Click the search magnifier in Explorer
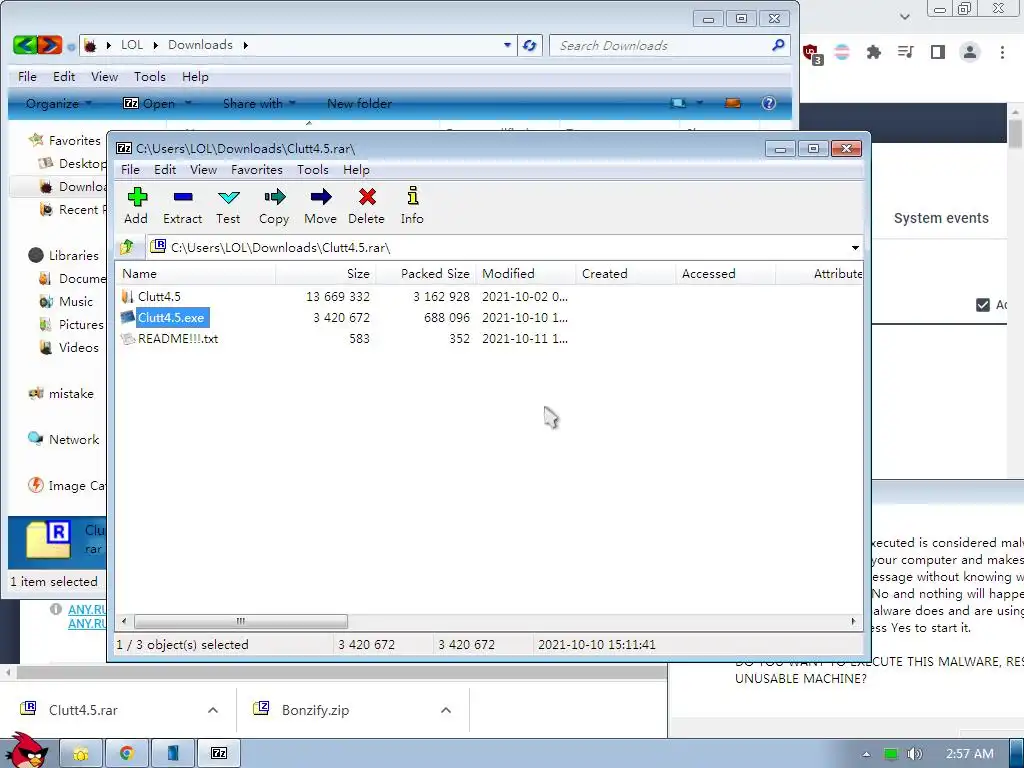 pyautogui.click(x=778, y=45)
